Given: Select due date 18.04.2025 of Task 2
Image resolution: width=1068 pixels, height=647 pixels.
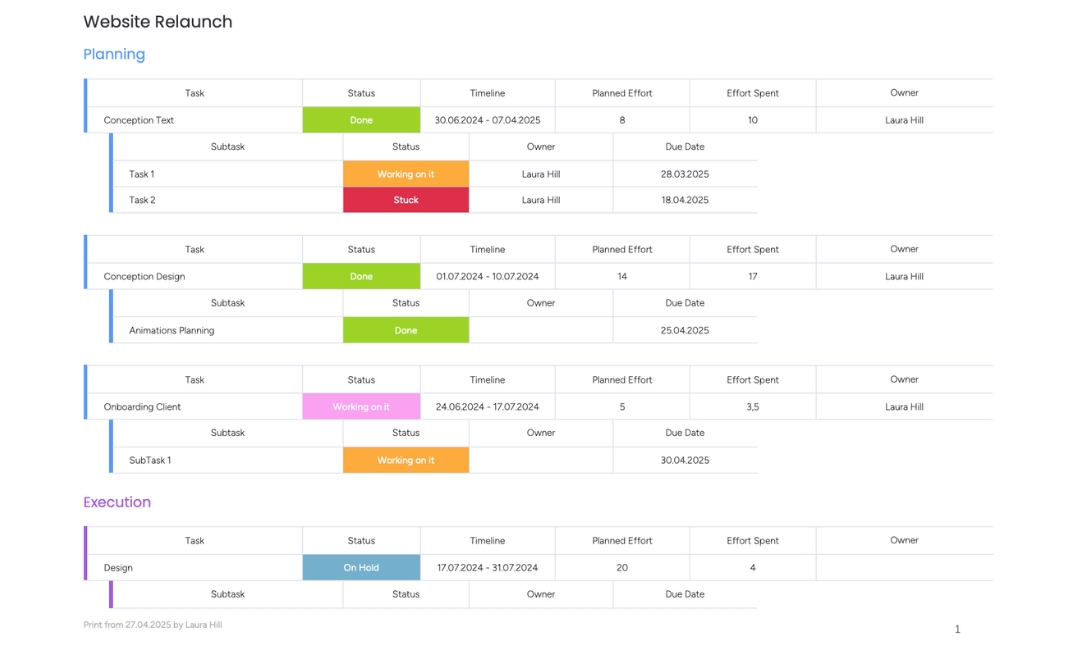Looking at the screenshot, I should [x=685, y=200].
